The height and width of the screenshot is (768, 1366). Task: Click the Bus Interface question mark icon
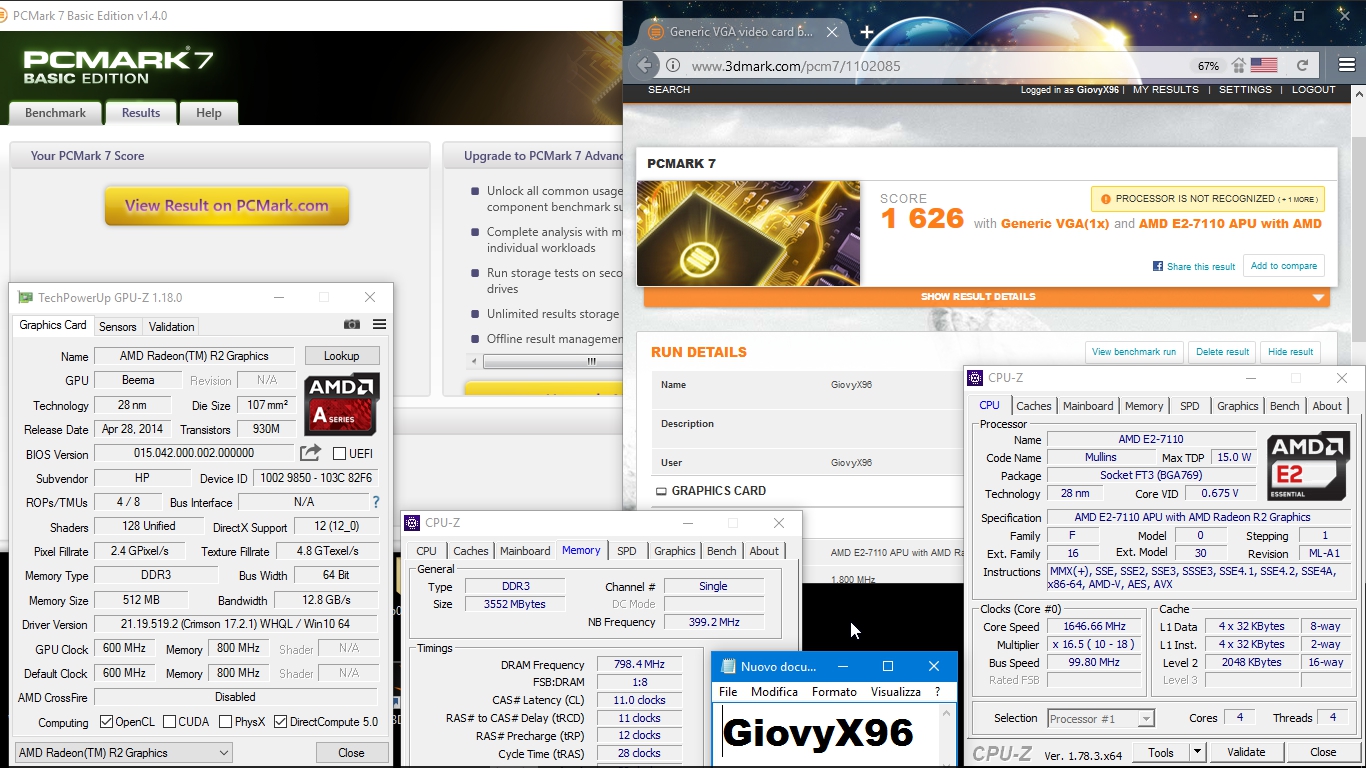pos(376,502)
